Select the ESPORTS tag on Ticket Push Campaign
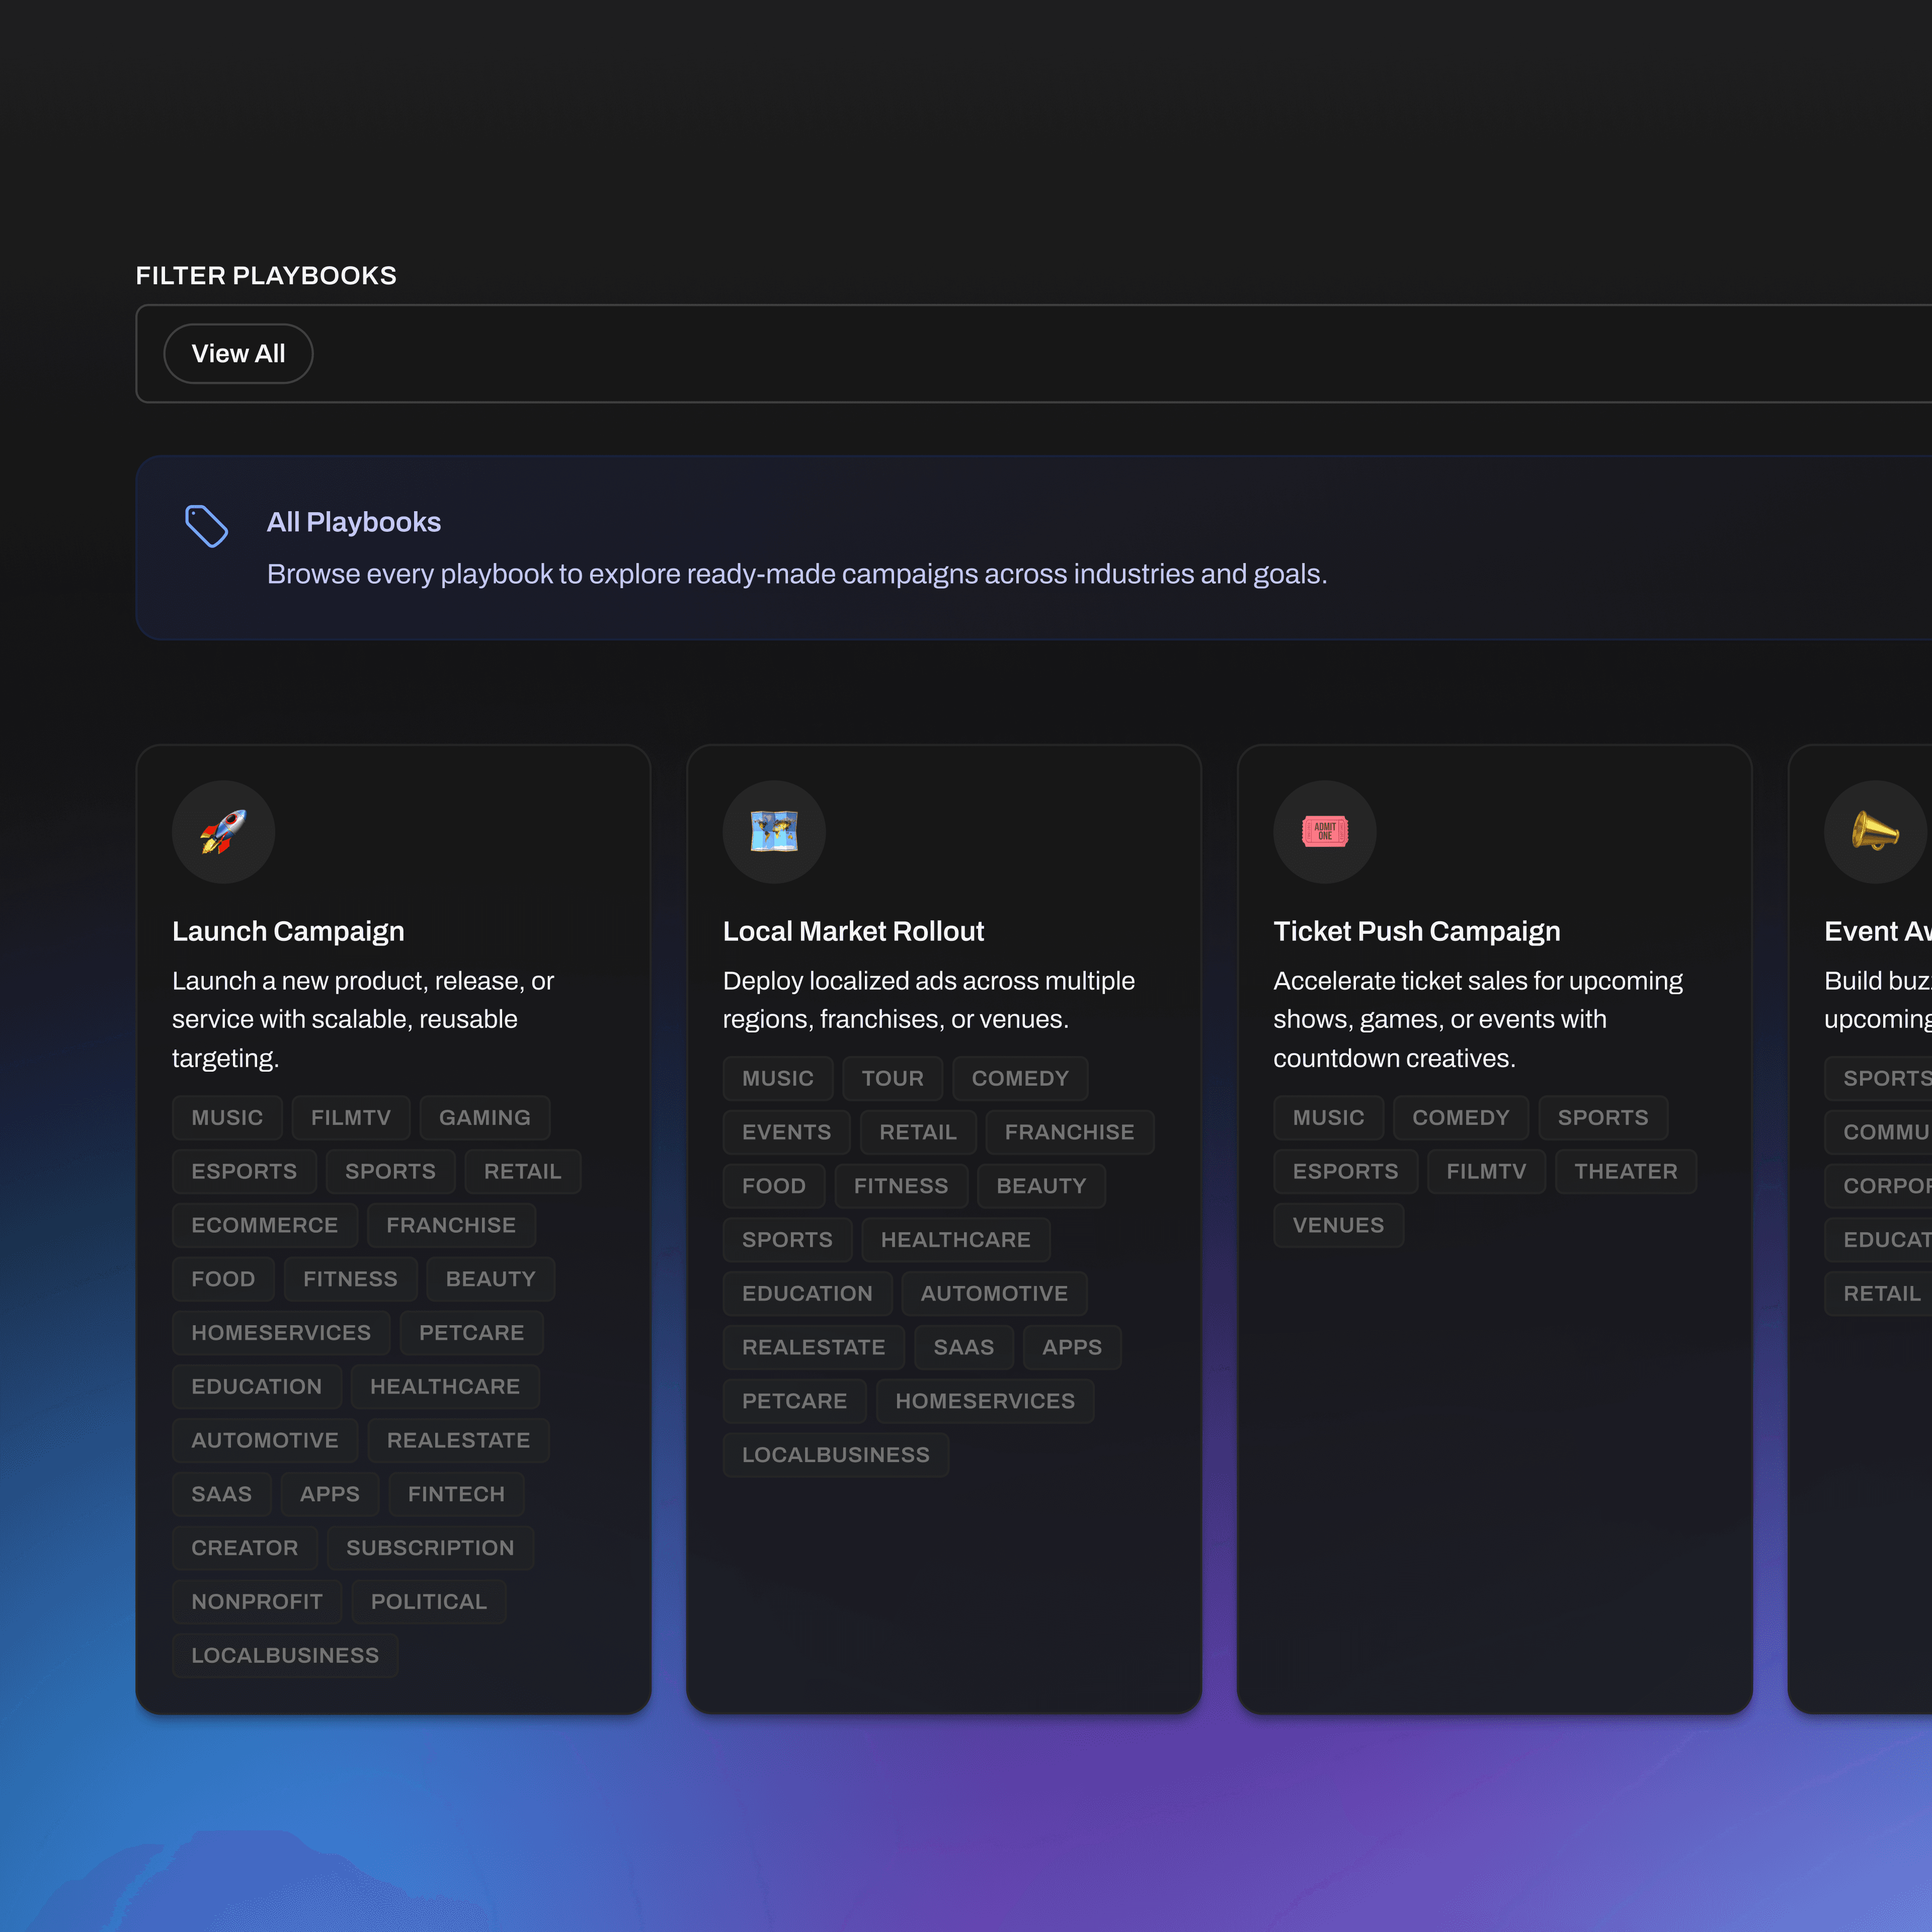 [x=1345, y=1171]
